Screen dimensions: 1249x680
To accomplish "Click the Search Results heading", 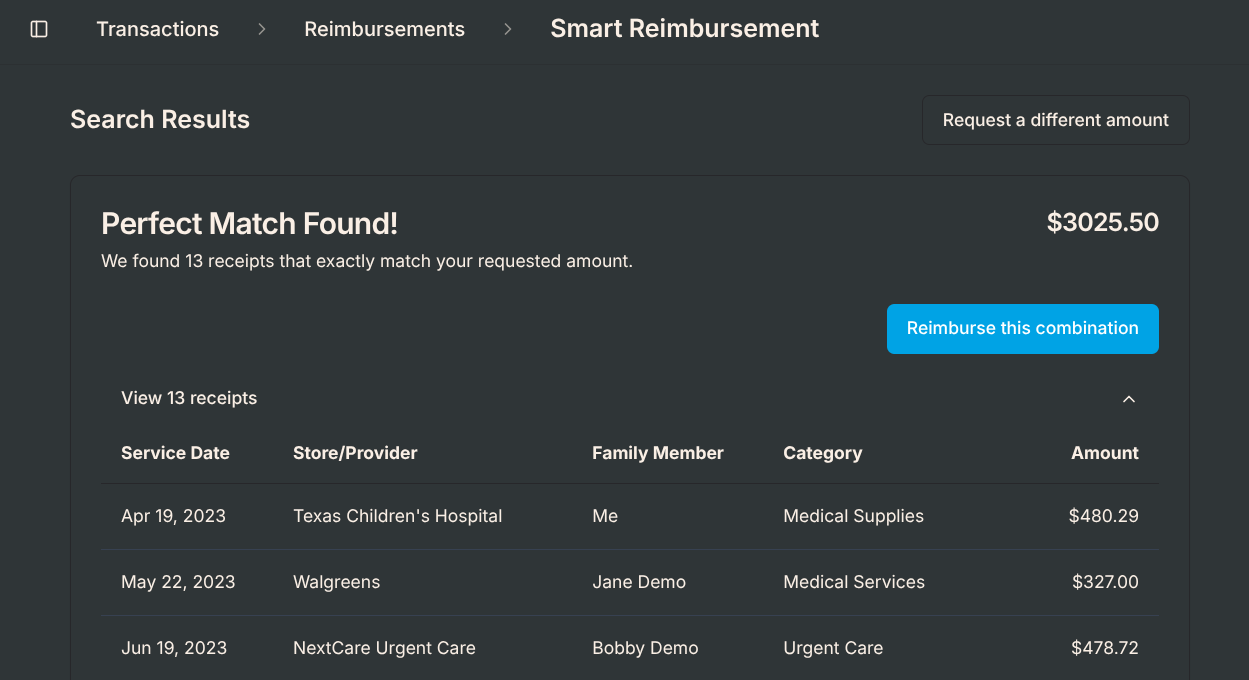I will (160, 119).
